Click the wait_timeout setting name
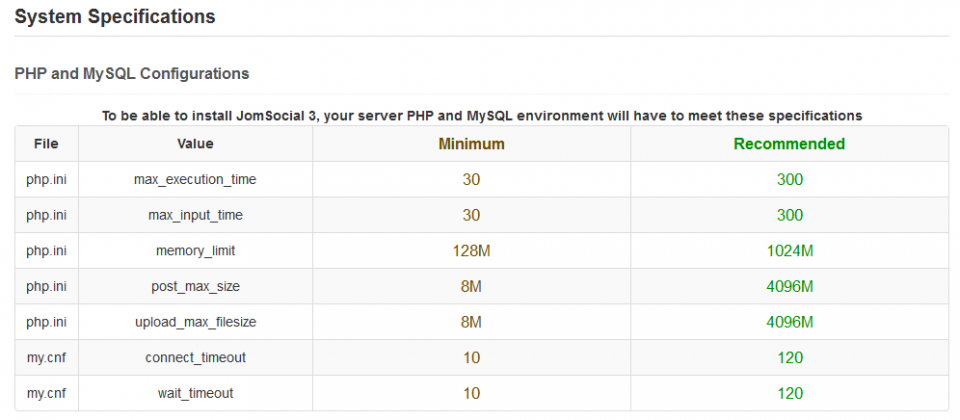The image size is (960, 420). pyautogui.click(x=195, y=392)
